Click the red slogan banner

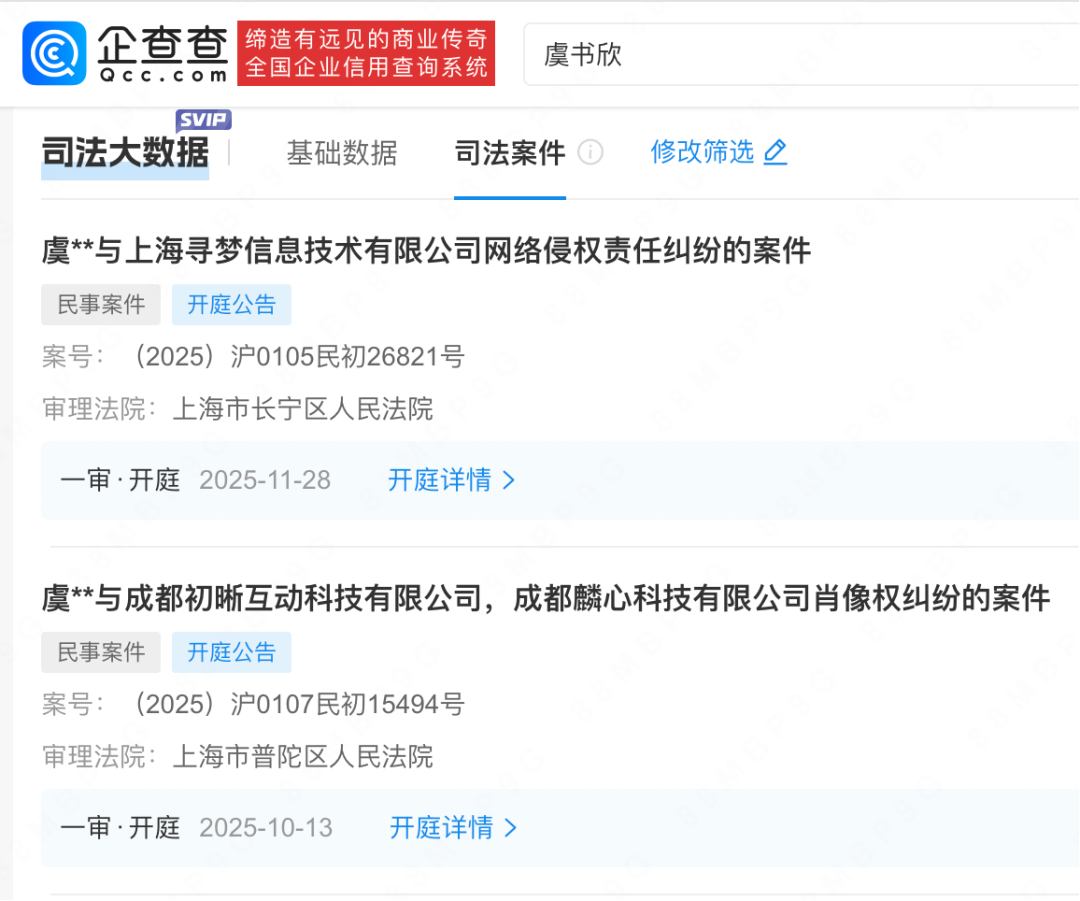click(366, 53)
